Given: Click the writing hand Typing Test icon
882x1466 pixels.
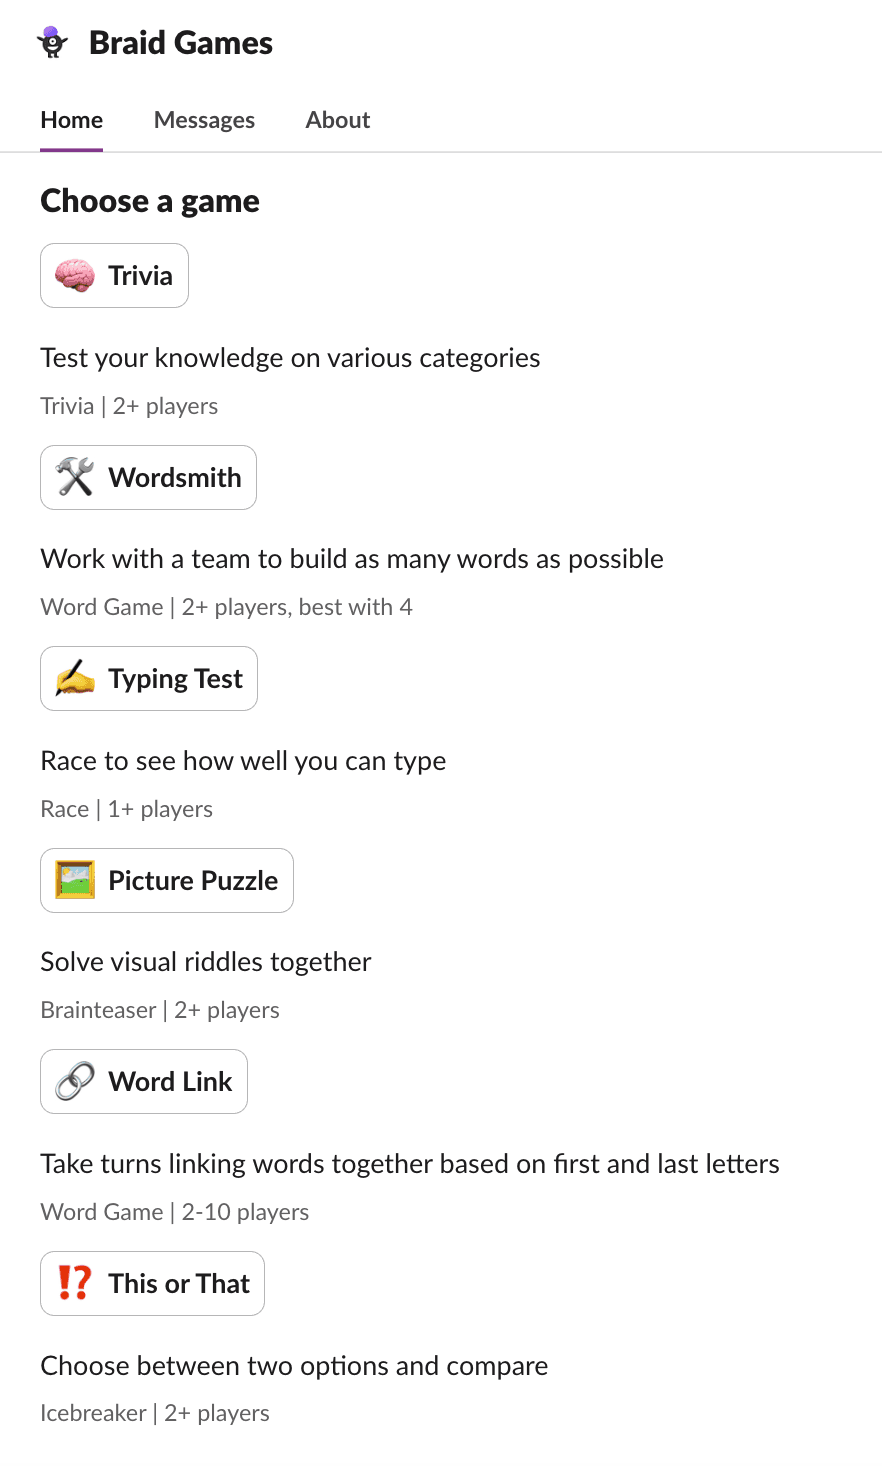Looking at the screenshot, I should click(x=75, y=679).
